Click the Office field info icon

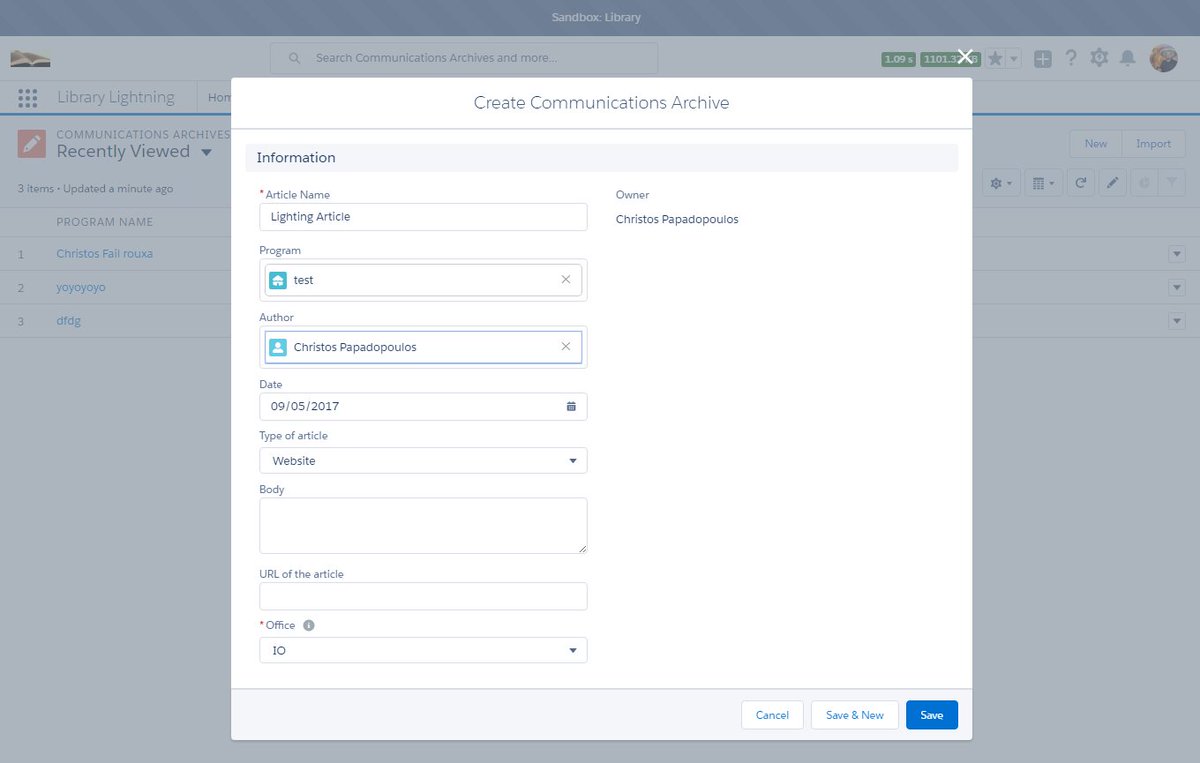[308, 625]
